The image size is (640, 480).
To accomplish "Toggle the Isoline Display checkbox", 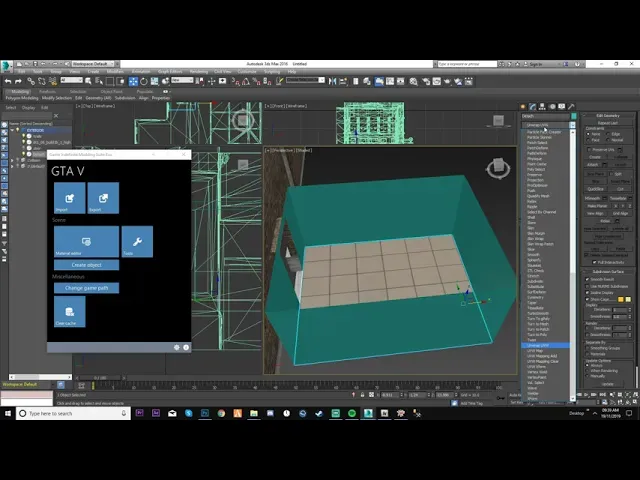I will click(x=588, y=292).
